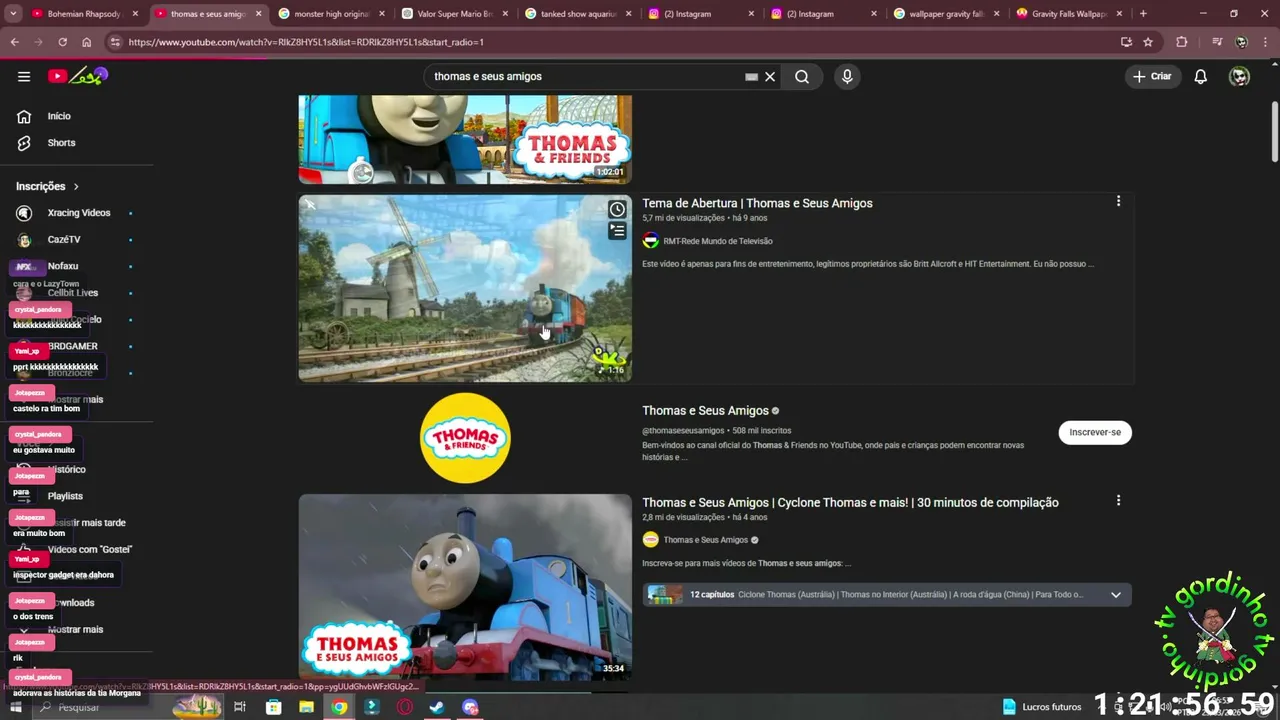The image size is (1280, 720).
Task: Go back in browser history
Action: [x=14, y=42]
